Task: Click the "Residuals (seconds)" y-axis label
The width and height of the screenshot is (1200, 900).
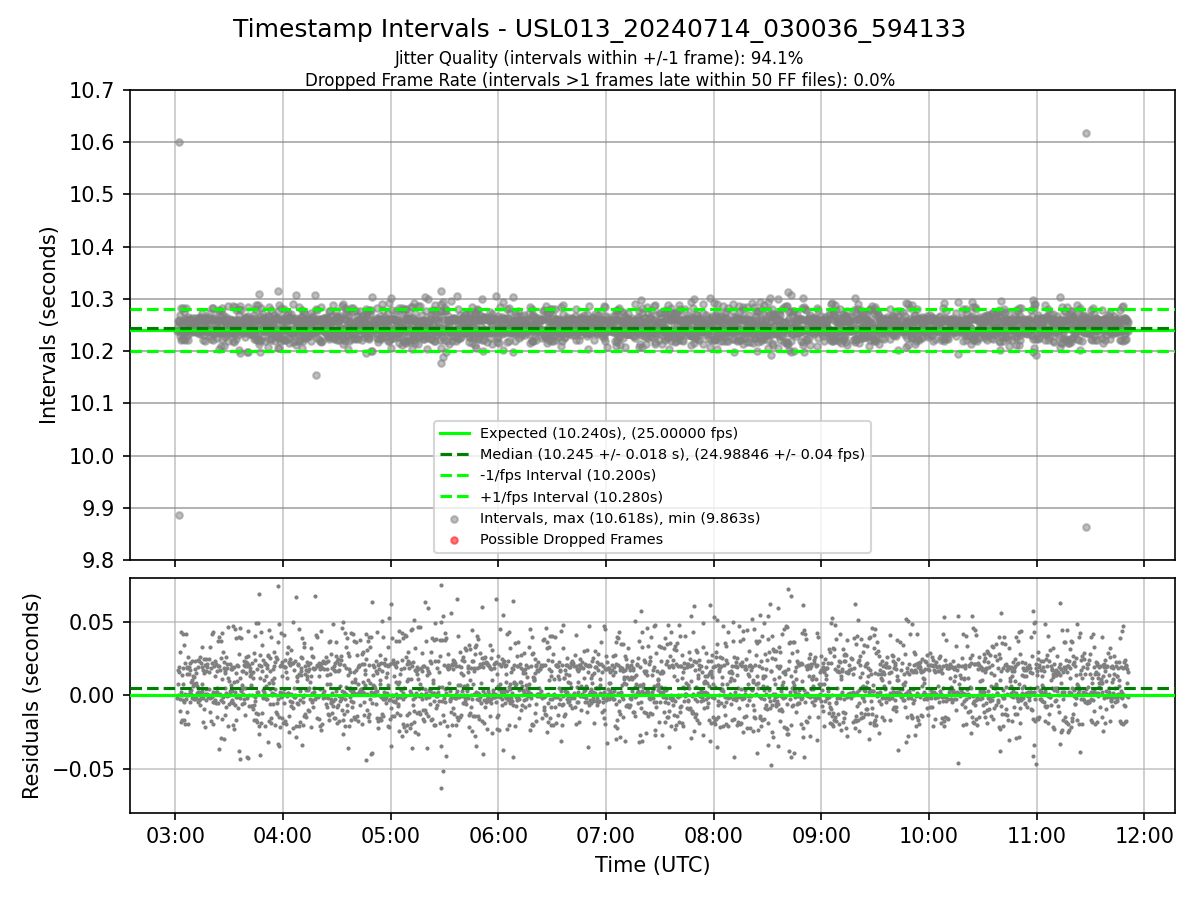Action: click(x=31, y=696)
